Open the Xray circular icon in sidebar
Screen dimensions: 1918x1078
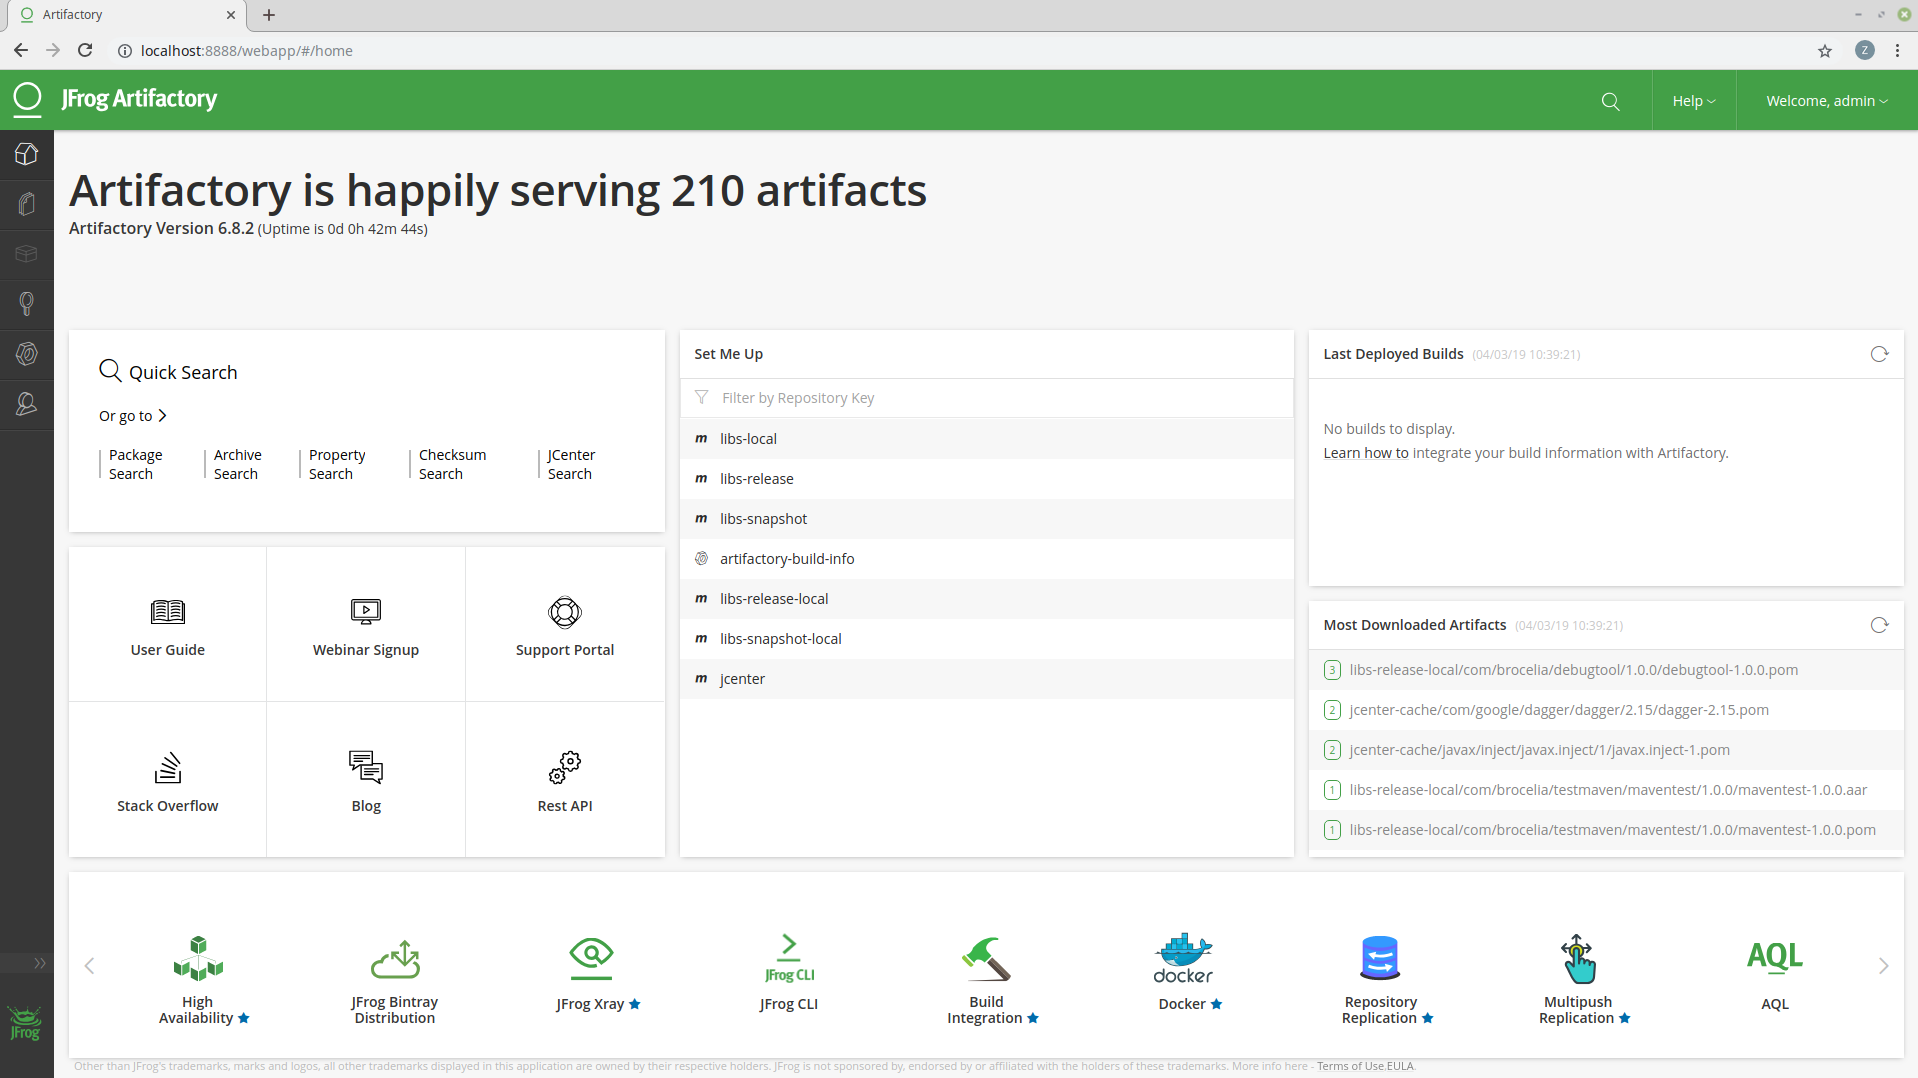[27, 354]
